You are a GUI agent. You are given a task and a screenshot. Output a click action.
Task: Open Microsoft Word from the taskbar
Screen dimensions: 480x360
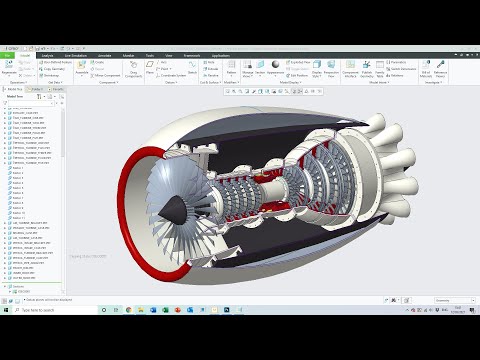(153, 310)
